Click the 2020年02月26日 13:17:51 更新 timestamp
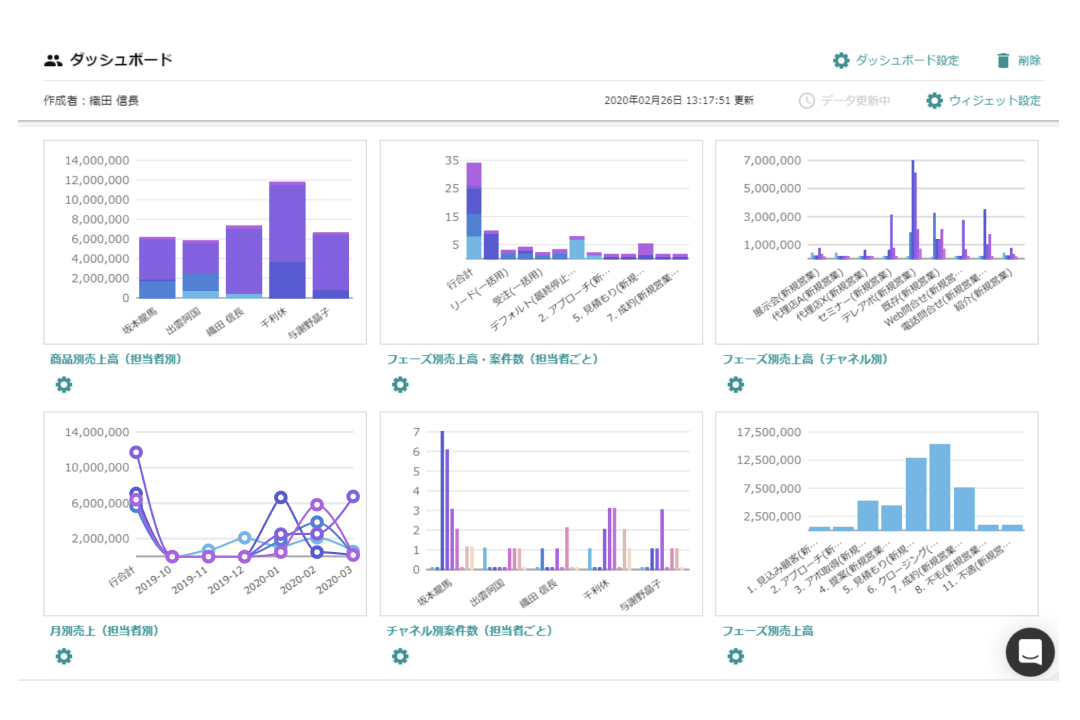The image size is (1080, 720). pos(678,101)
